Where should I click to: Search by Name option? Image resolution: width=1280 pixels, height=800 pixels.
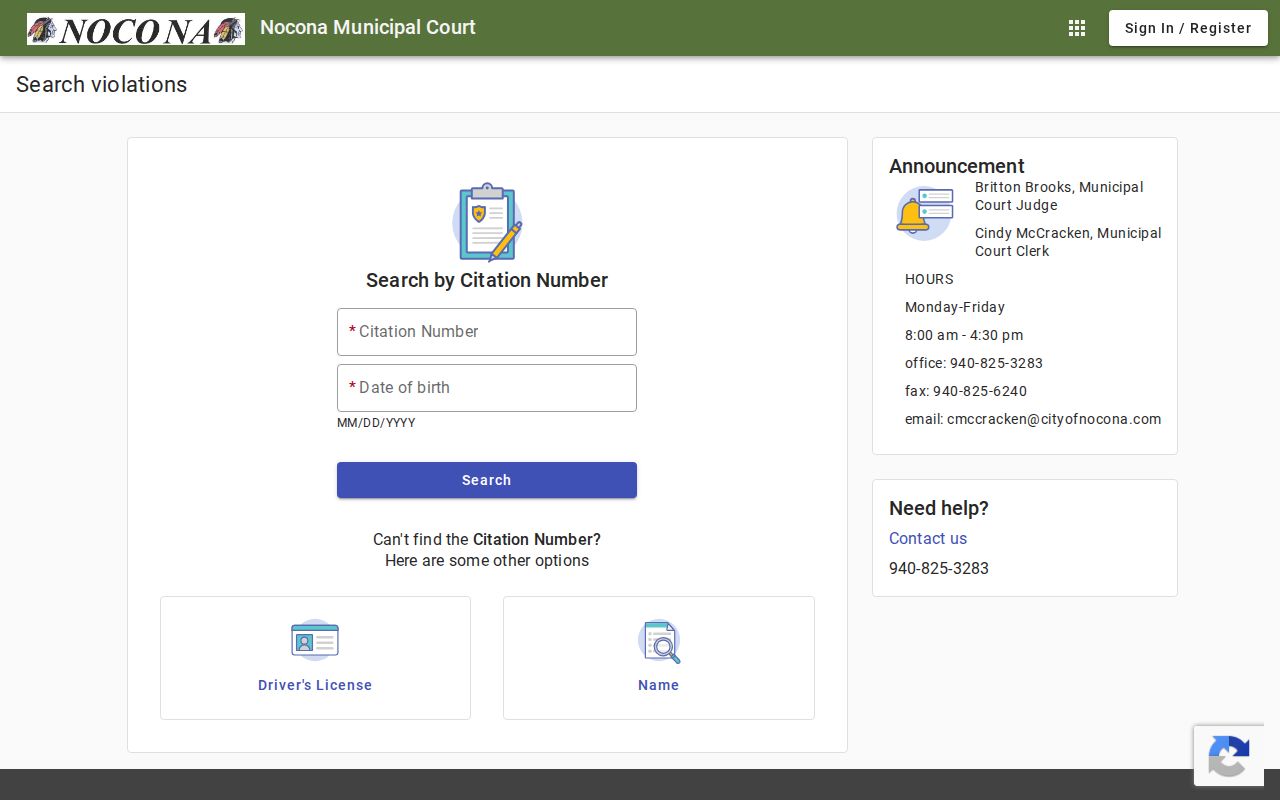659,658
